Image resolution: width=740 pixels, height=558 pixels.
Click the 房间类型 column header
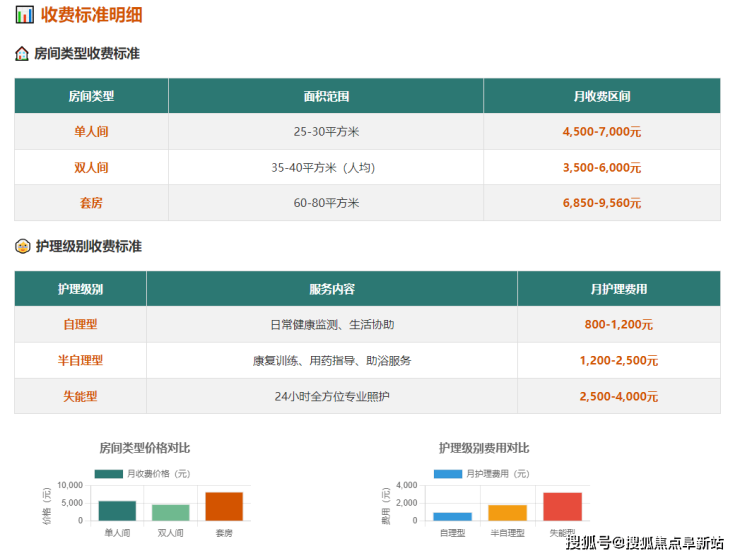pos(91,96)
